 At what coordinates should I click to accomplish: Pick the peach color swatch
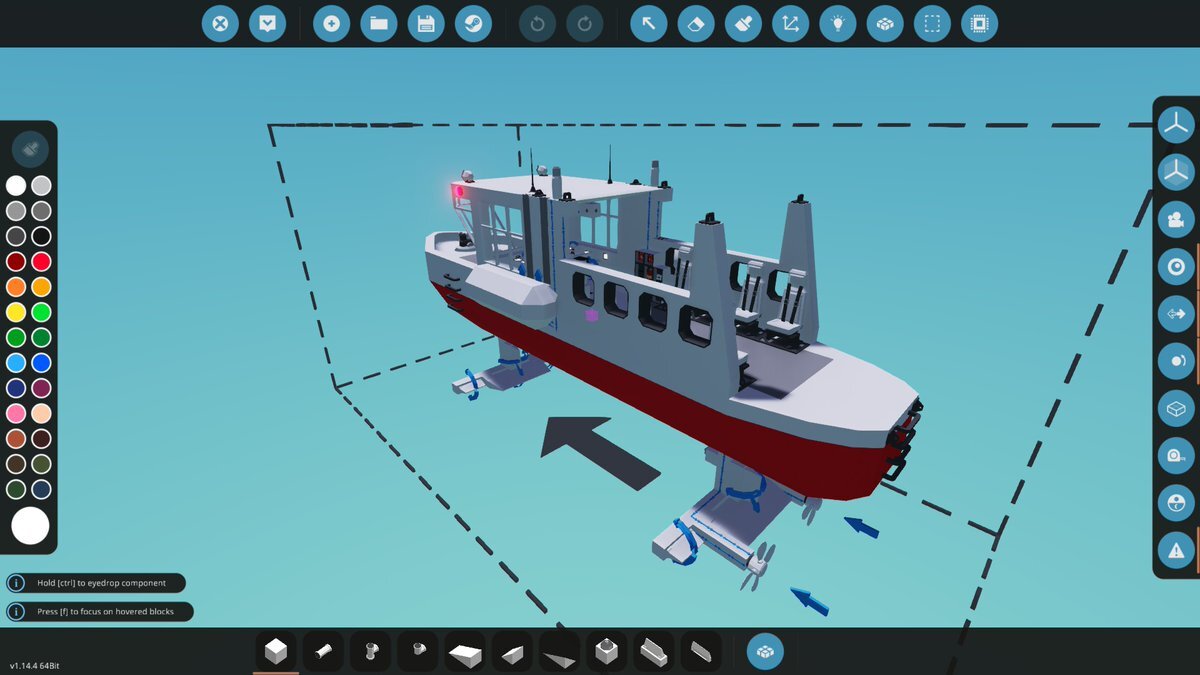(41, 413)
